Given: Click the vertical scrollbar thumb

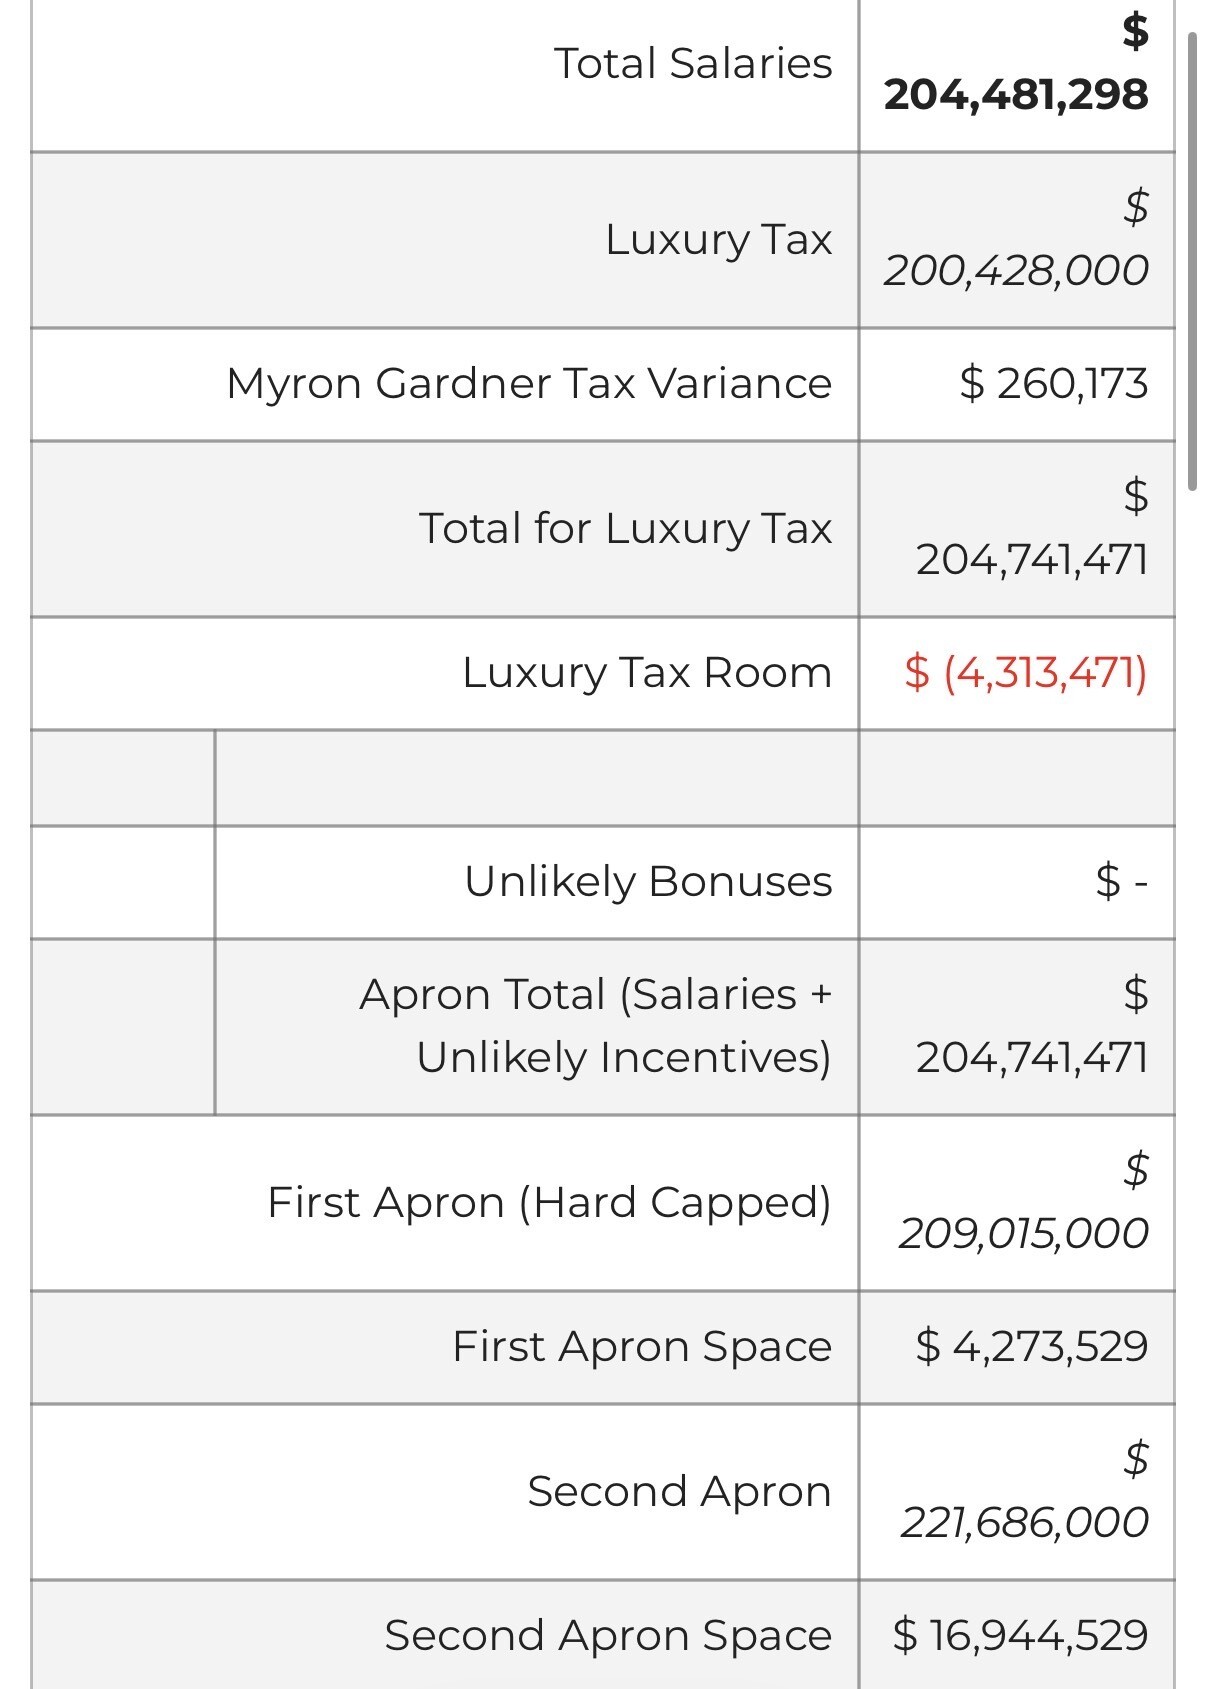Looking at the screenshot, I should [x=1192, y=261].
